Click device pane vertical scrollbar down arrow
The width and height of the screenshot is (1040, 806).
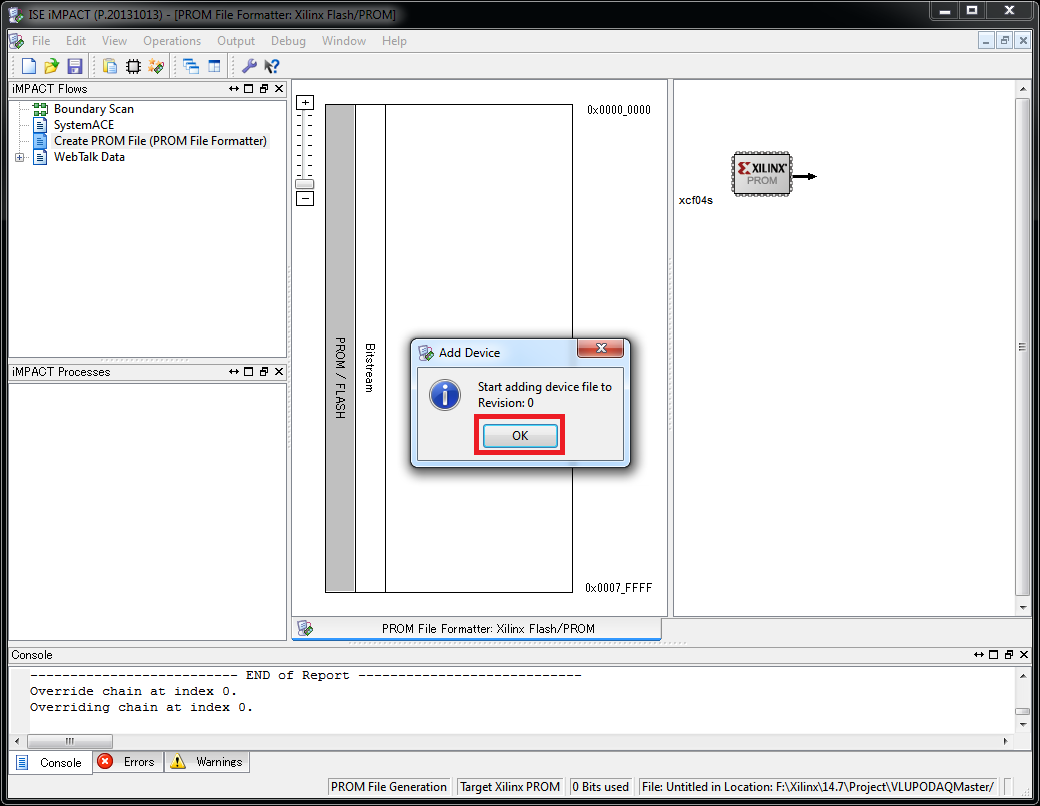click(1023, 608)
